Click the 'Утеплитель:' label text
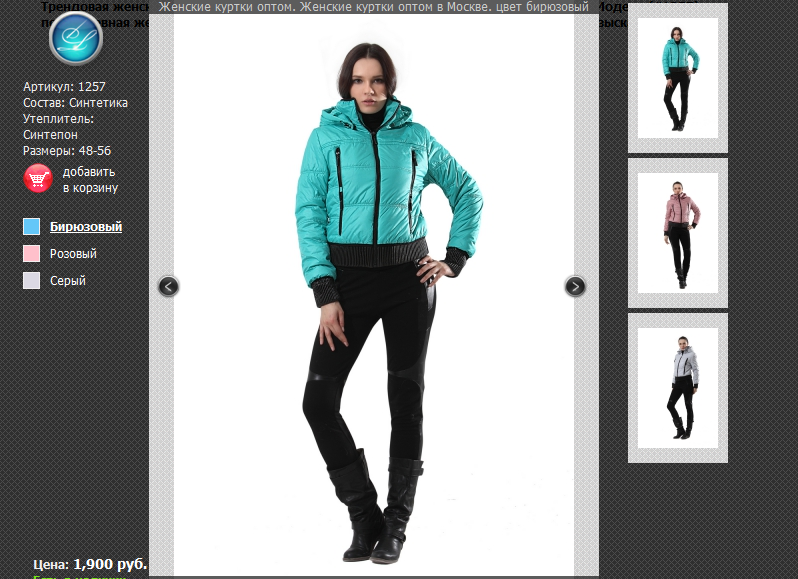This screenshot has height=579, width=798. point(59,119)
